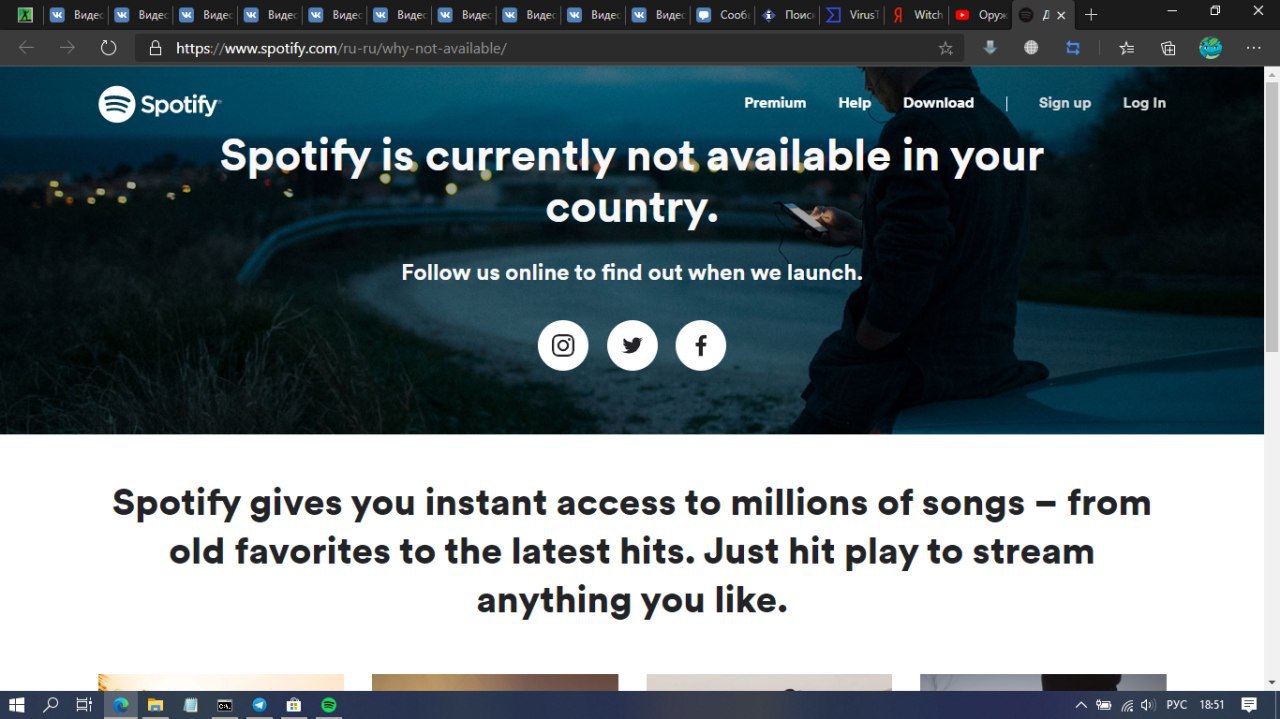
Task: Open the Premium navigation item
Action: (x=775, y=103)
